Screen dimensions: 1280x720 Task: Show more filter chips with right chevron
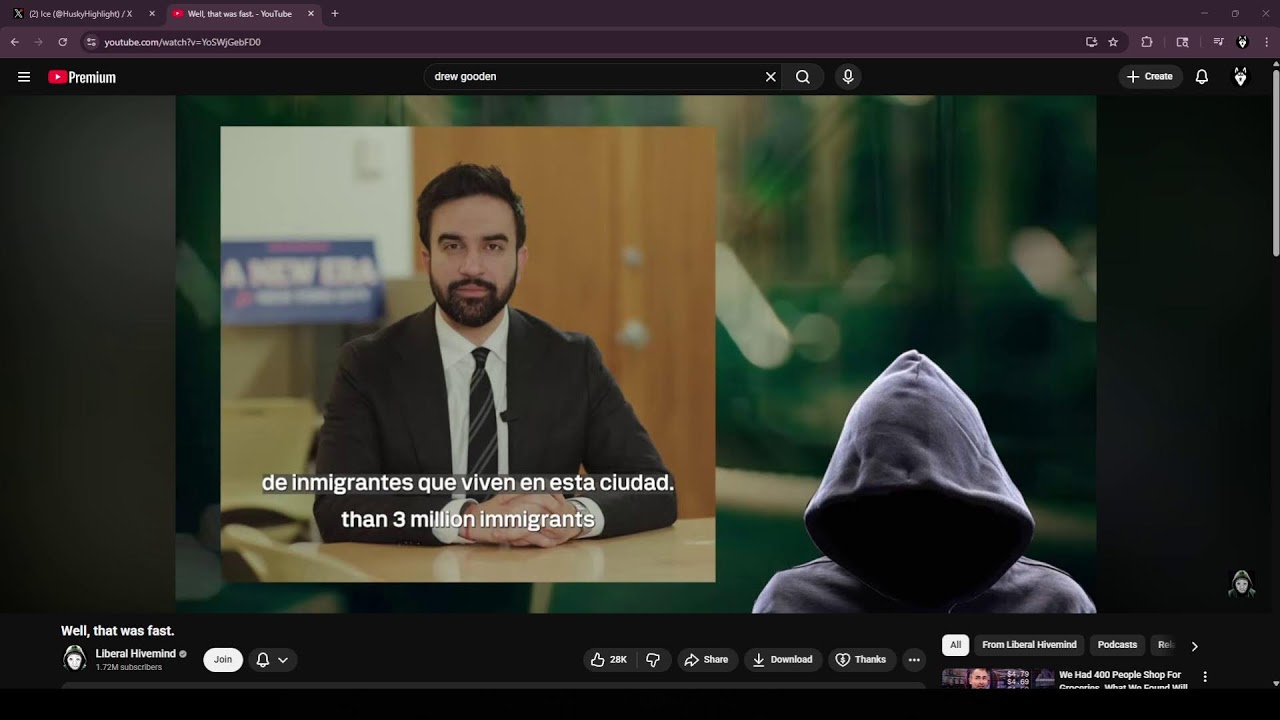coord(1194,646)
